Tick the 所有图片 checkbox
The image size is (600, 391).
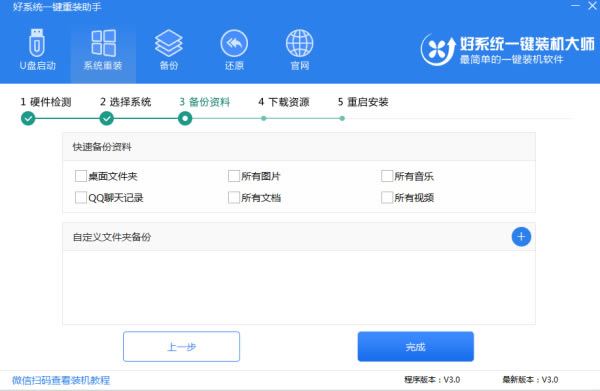[234, 176]
